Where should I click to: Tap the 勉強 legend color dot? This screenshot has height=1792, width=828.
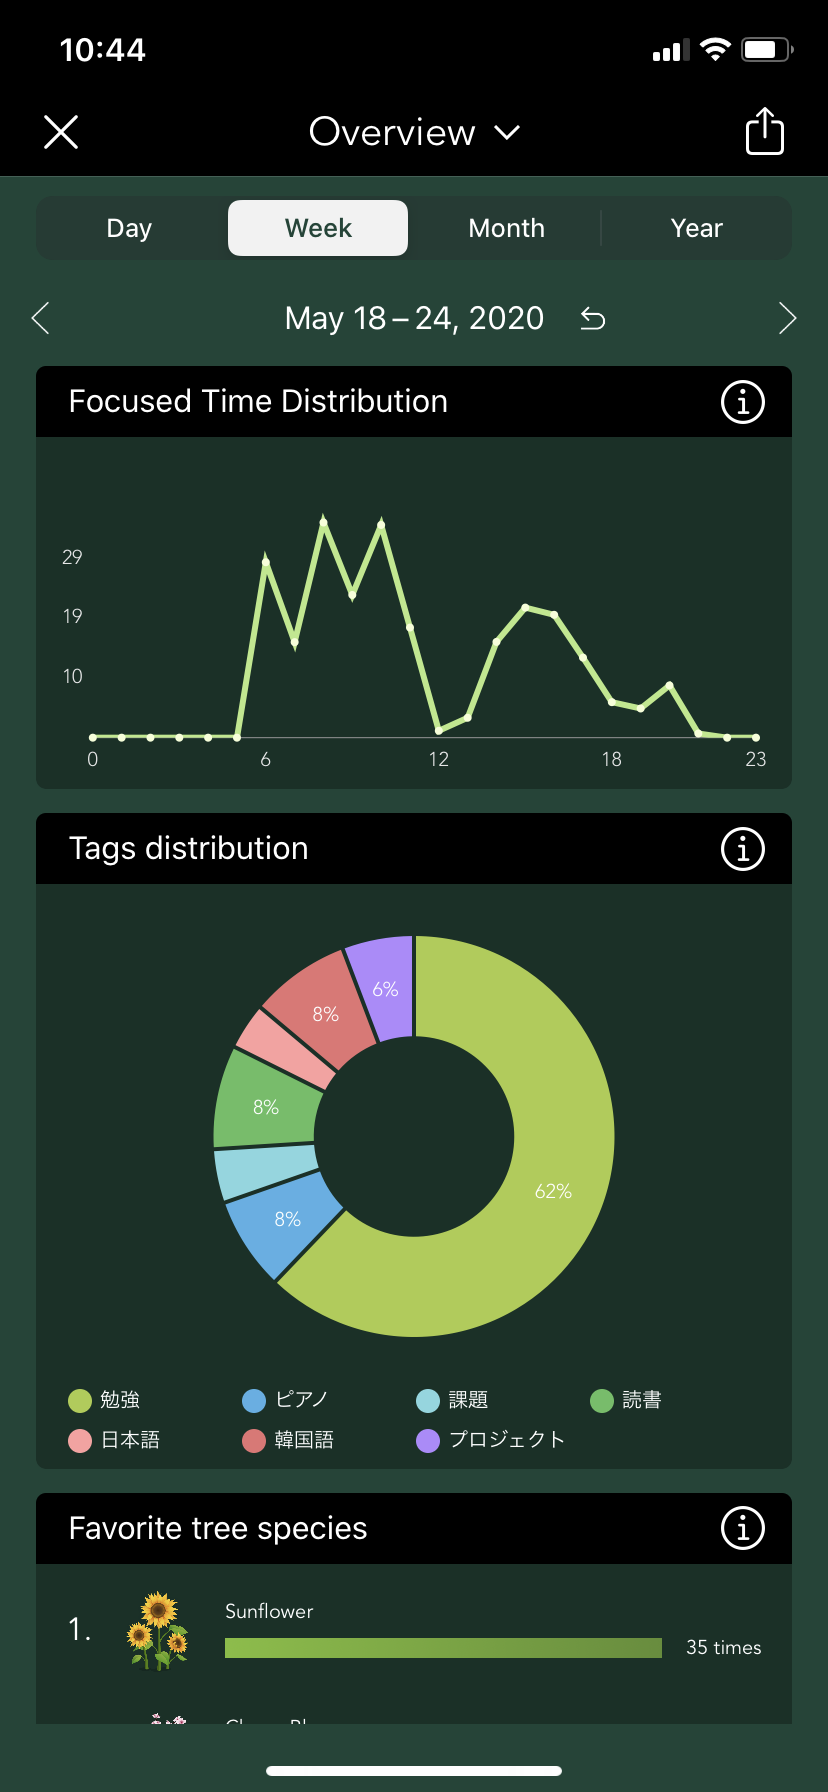pyautogui.click(x=80, y=1401)
